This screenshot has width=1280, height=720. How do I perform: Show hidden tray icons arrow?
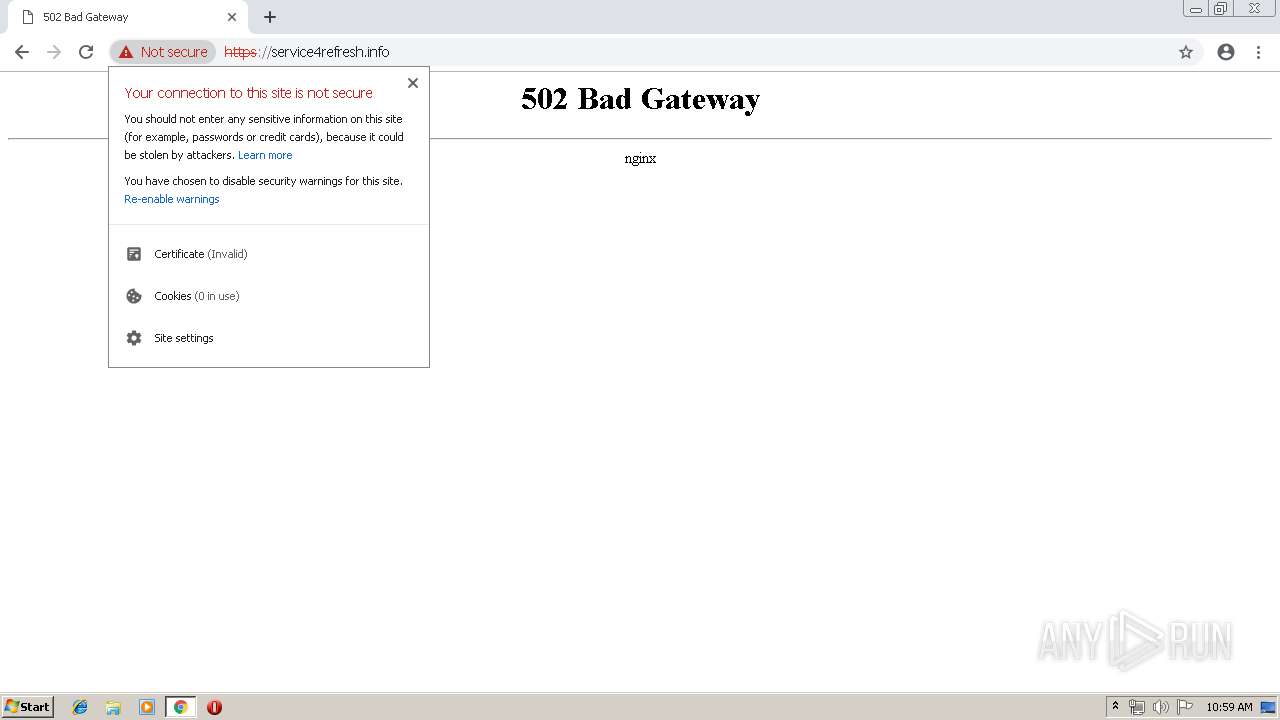1115,707
